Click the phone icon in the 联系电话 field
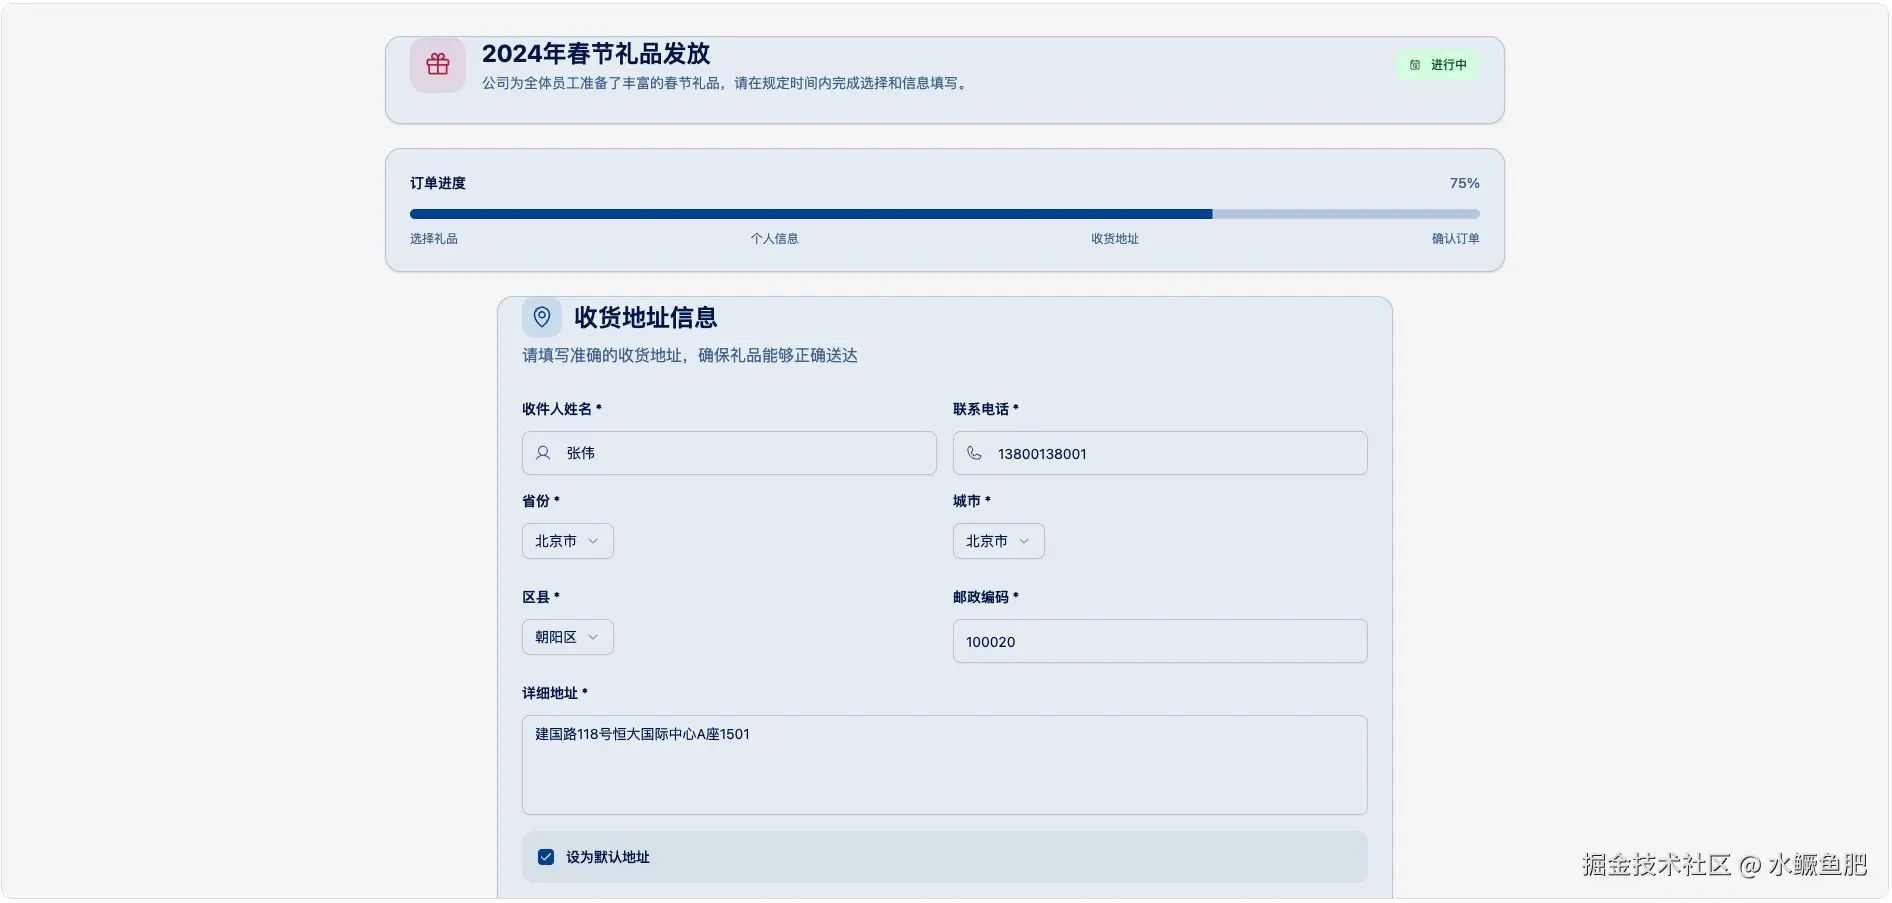The width and height of the screenshot is (1892, 903). 973,453
